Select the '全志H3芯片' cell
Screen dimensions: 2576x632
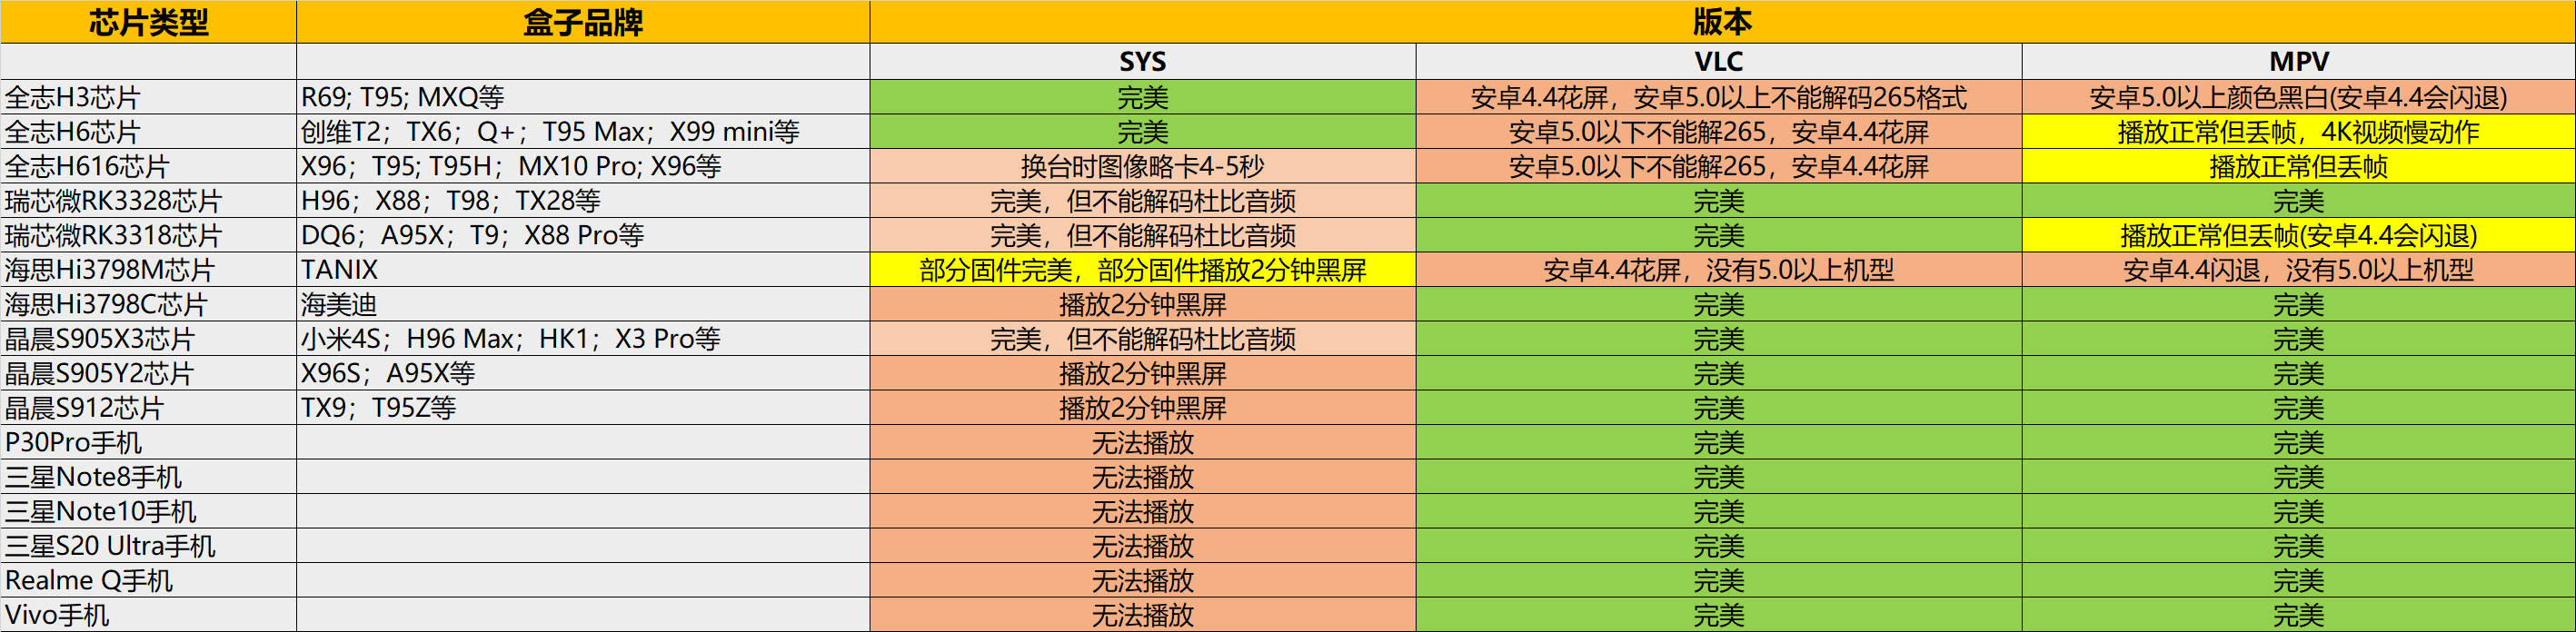[x=148, y=97]
